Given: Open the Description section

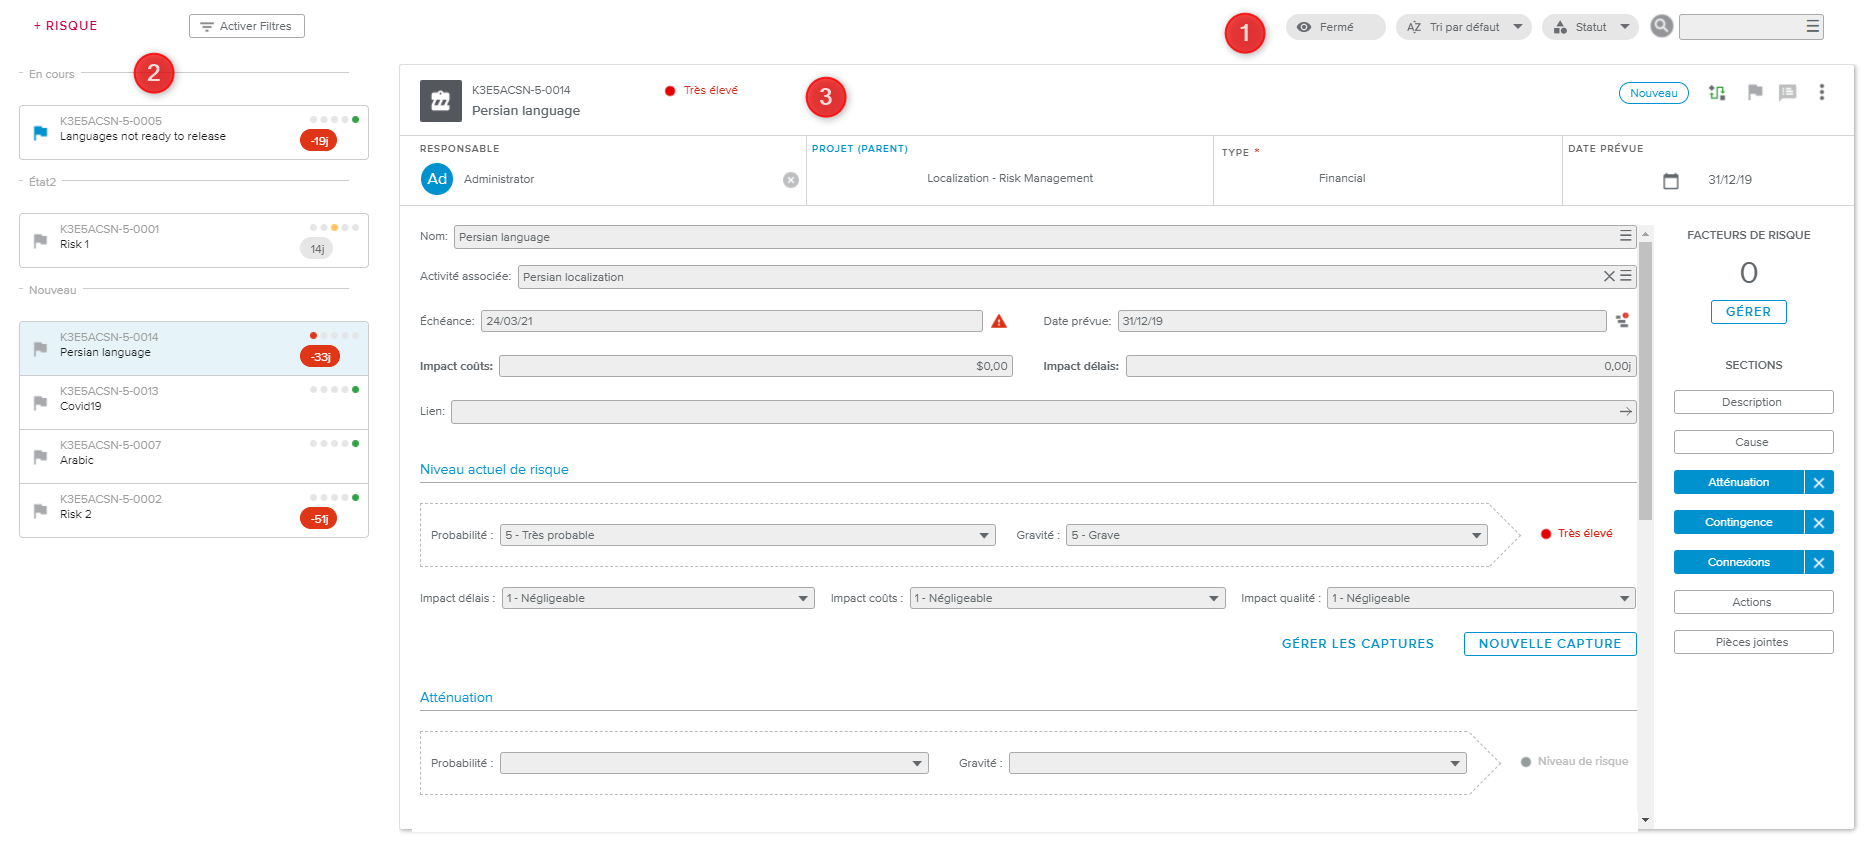Looking at the screenshot, I should coord(1752,402).
